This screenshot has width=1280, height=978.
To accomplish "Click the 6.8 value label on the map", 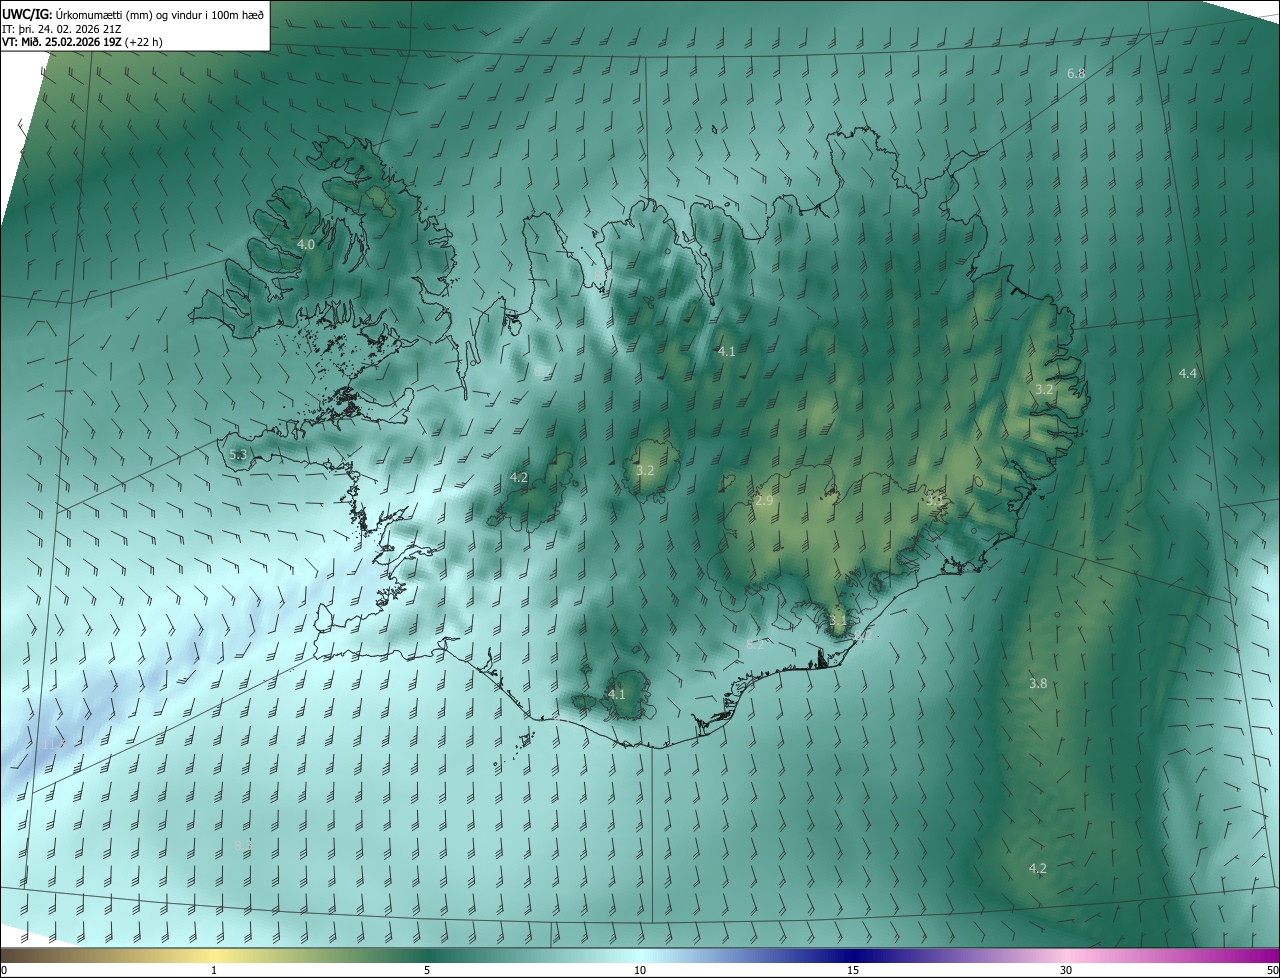I will pos(1076,74).
